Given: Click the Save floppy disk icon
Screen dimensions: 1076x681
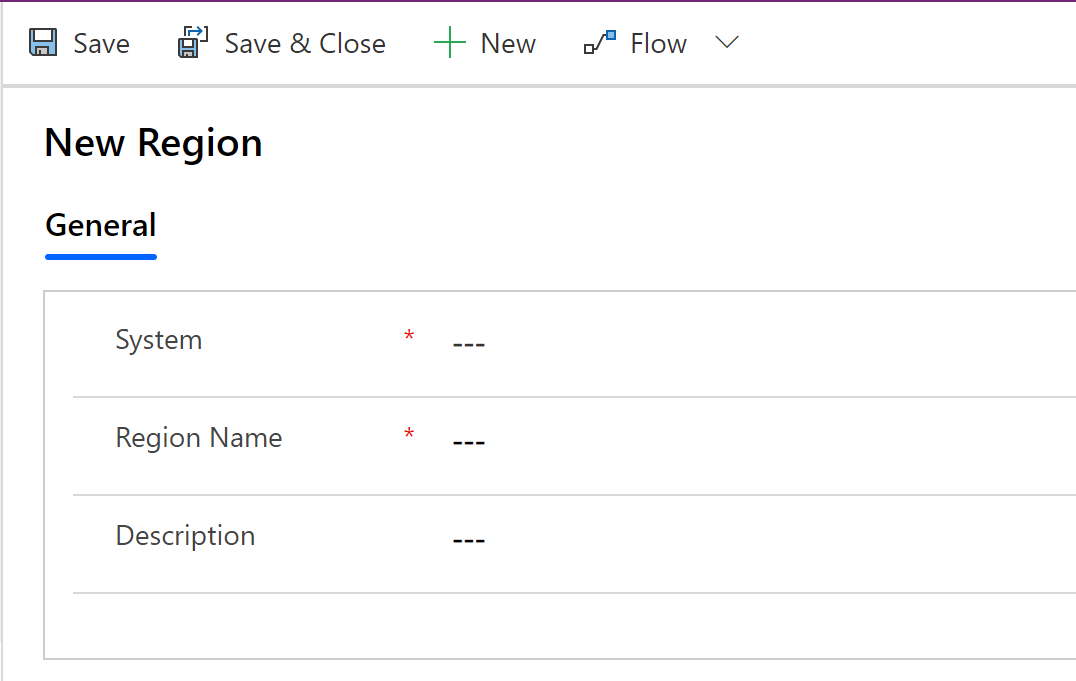Looking at the screenshot, I should click(43, 43).
